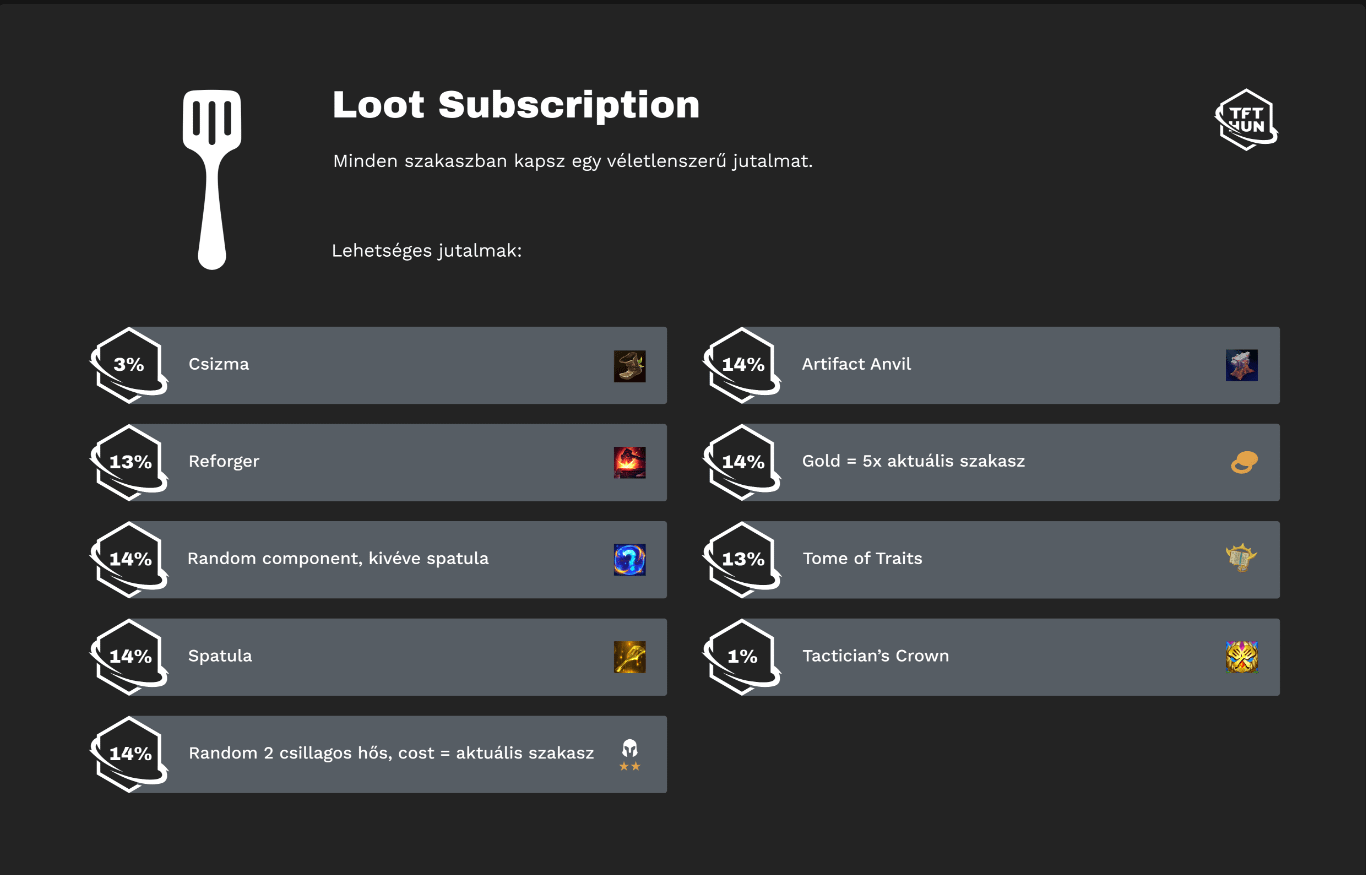
Task: Click the Reforger item icon
Action: [630, 463]
